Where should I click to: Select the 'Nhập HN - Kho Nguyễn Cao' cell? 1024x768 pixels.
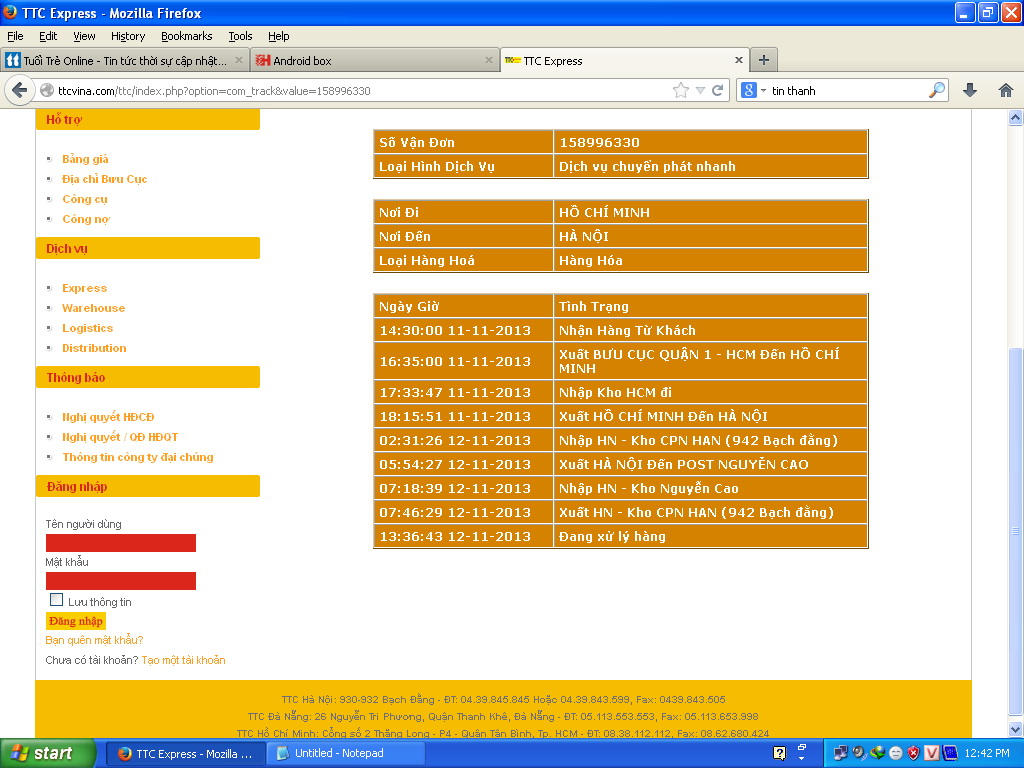pyautogui.click(x=711, y=488)
